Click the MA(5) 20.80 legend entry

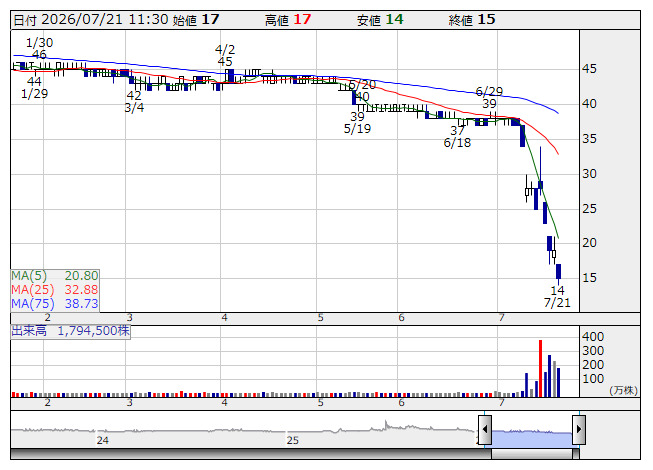point(55,276)
